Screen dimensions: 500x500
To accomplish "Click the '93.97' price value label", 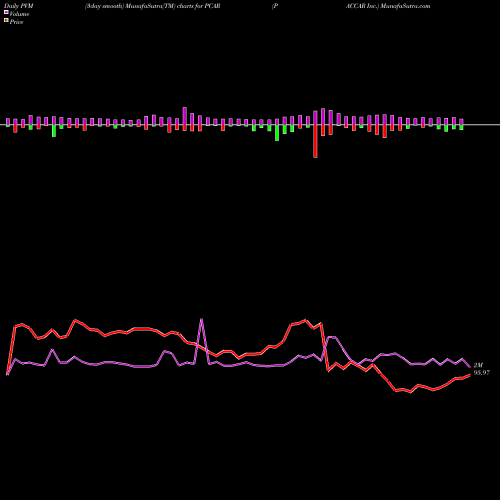I will pos(482,373).
